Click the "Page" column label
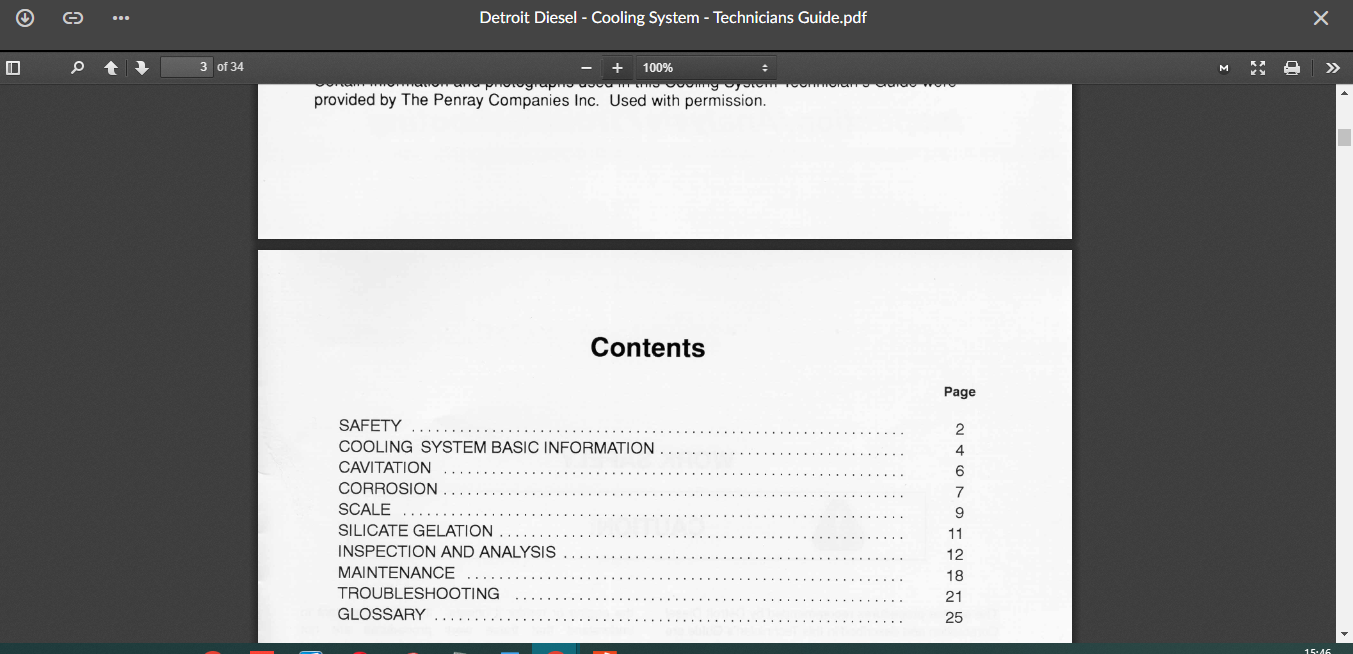This screenshot has height=654, width=1353. tap(960, 392)
